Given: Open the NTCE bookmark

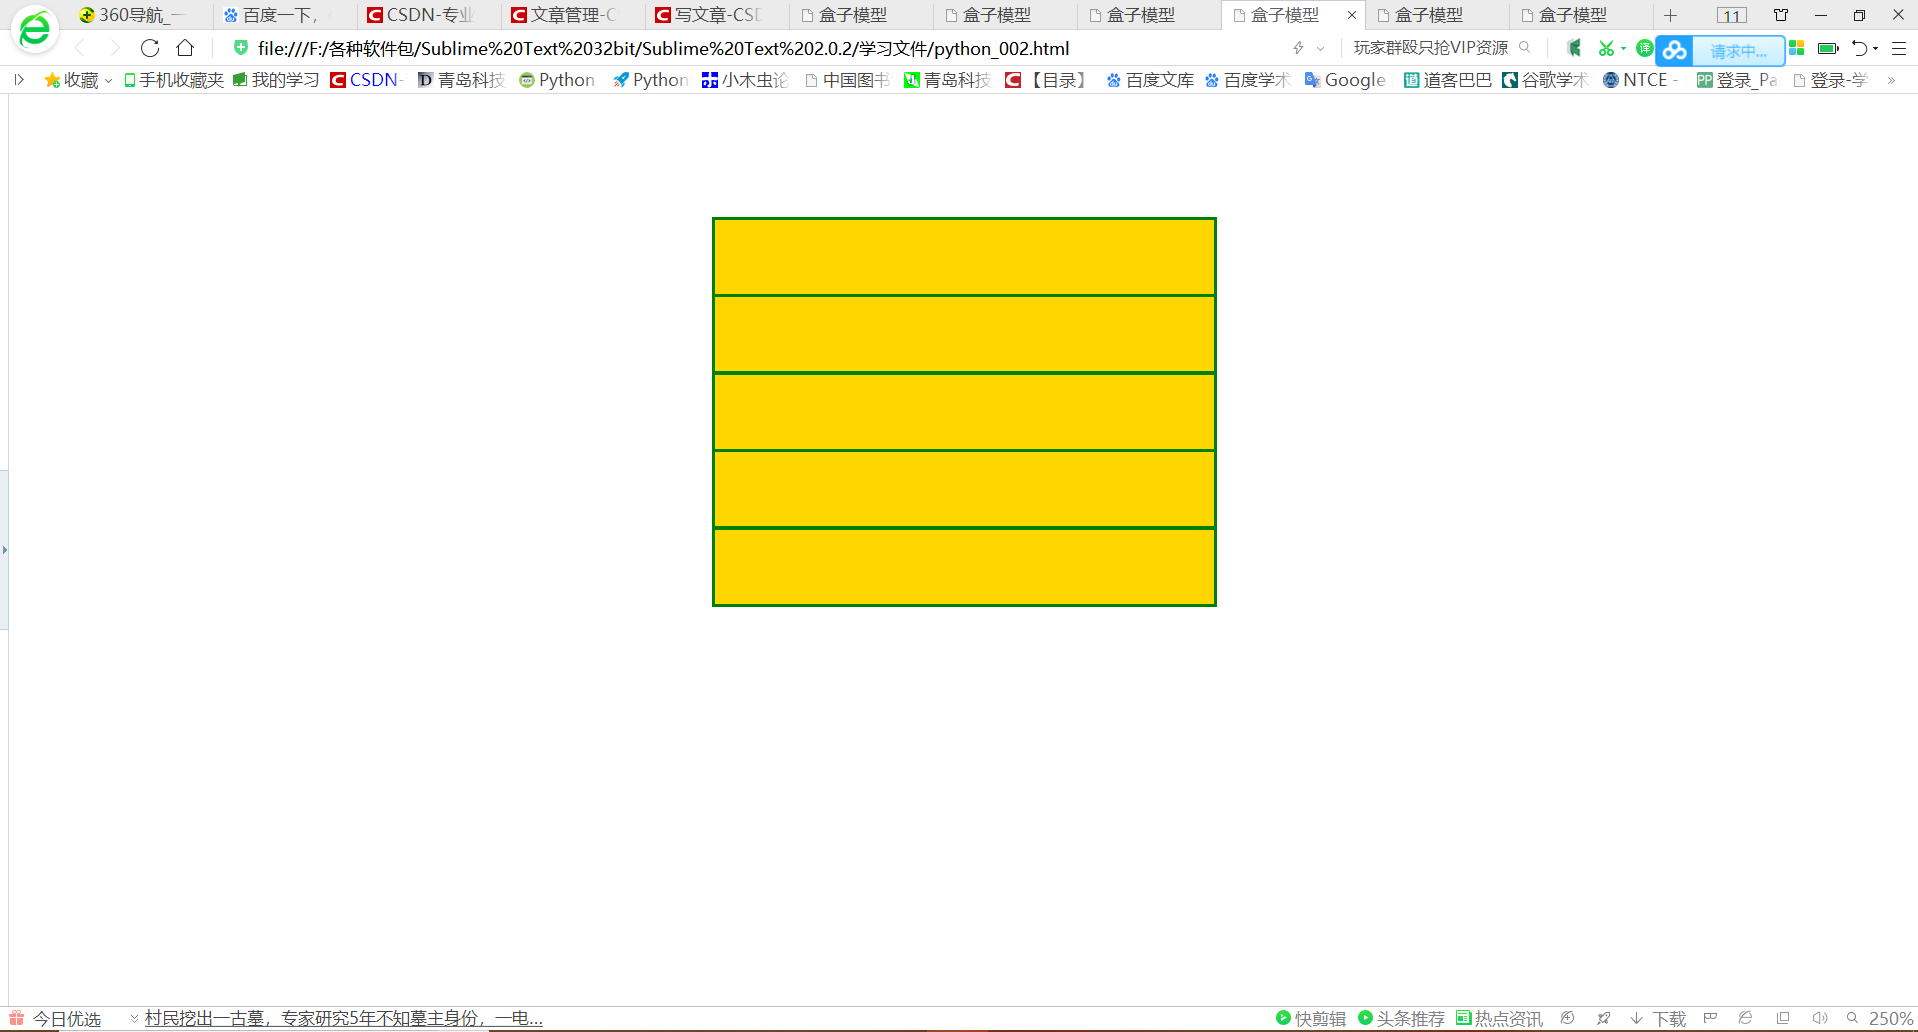Looking at the screenshot, I should [1640, 80].
